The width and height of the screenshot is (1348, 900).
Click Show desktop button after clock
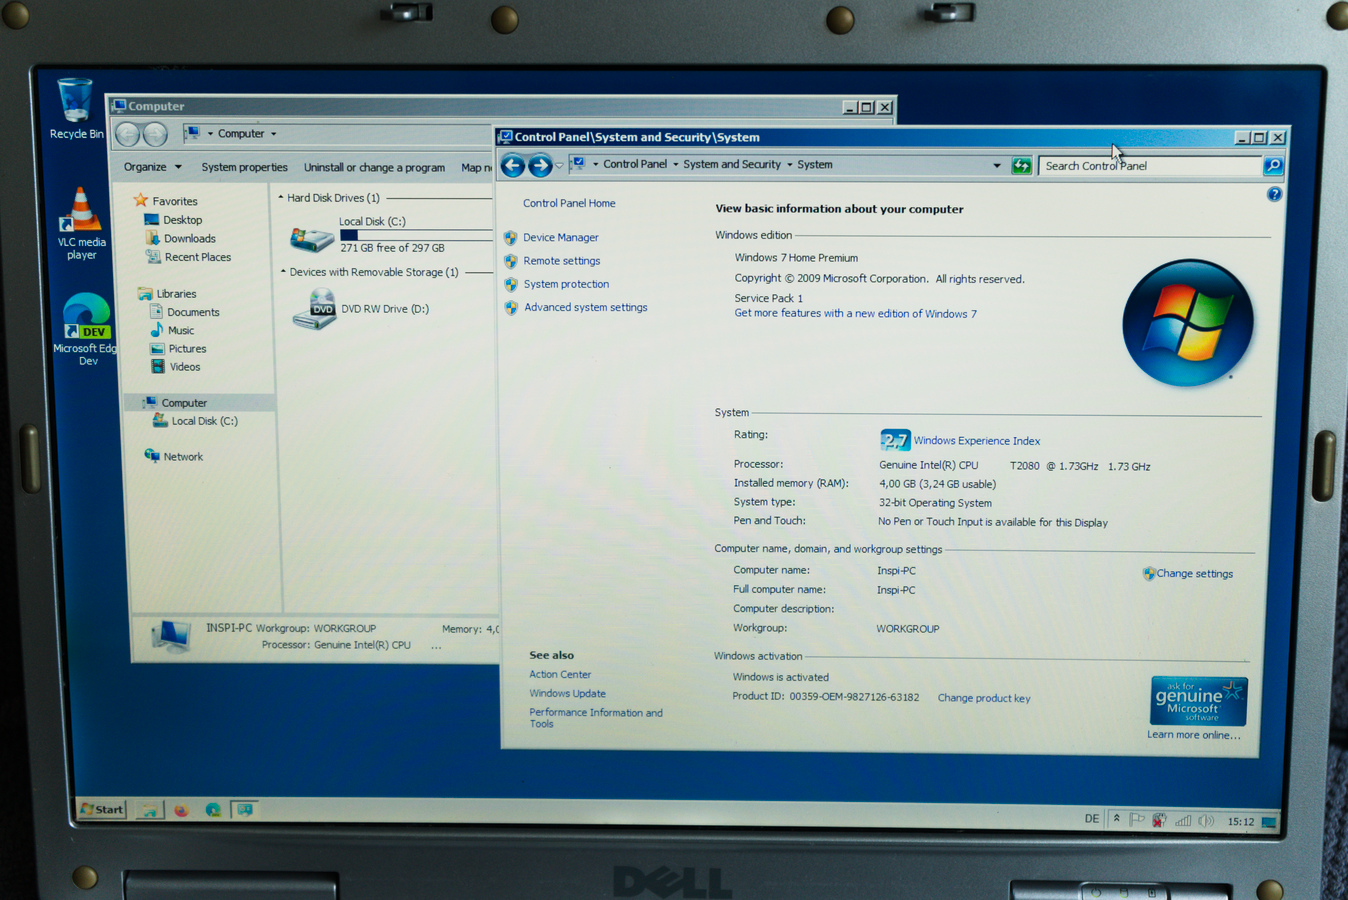[x=1269, y=822]
